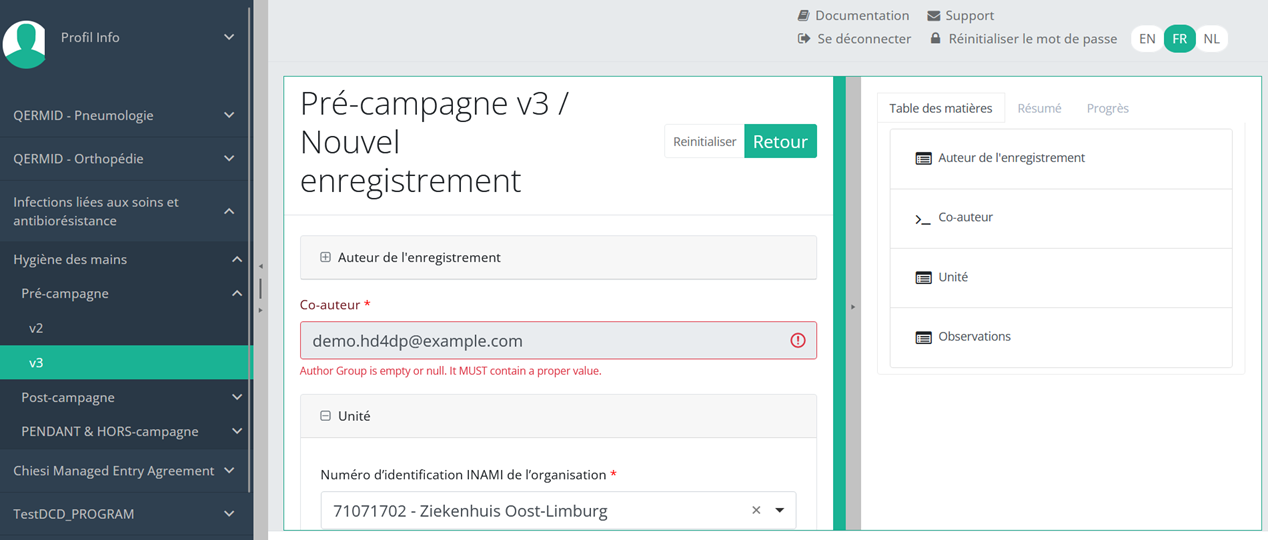
Task: Open the INAMI organisation dropdown arrow
Action: coord(780,511)
